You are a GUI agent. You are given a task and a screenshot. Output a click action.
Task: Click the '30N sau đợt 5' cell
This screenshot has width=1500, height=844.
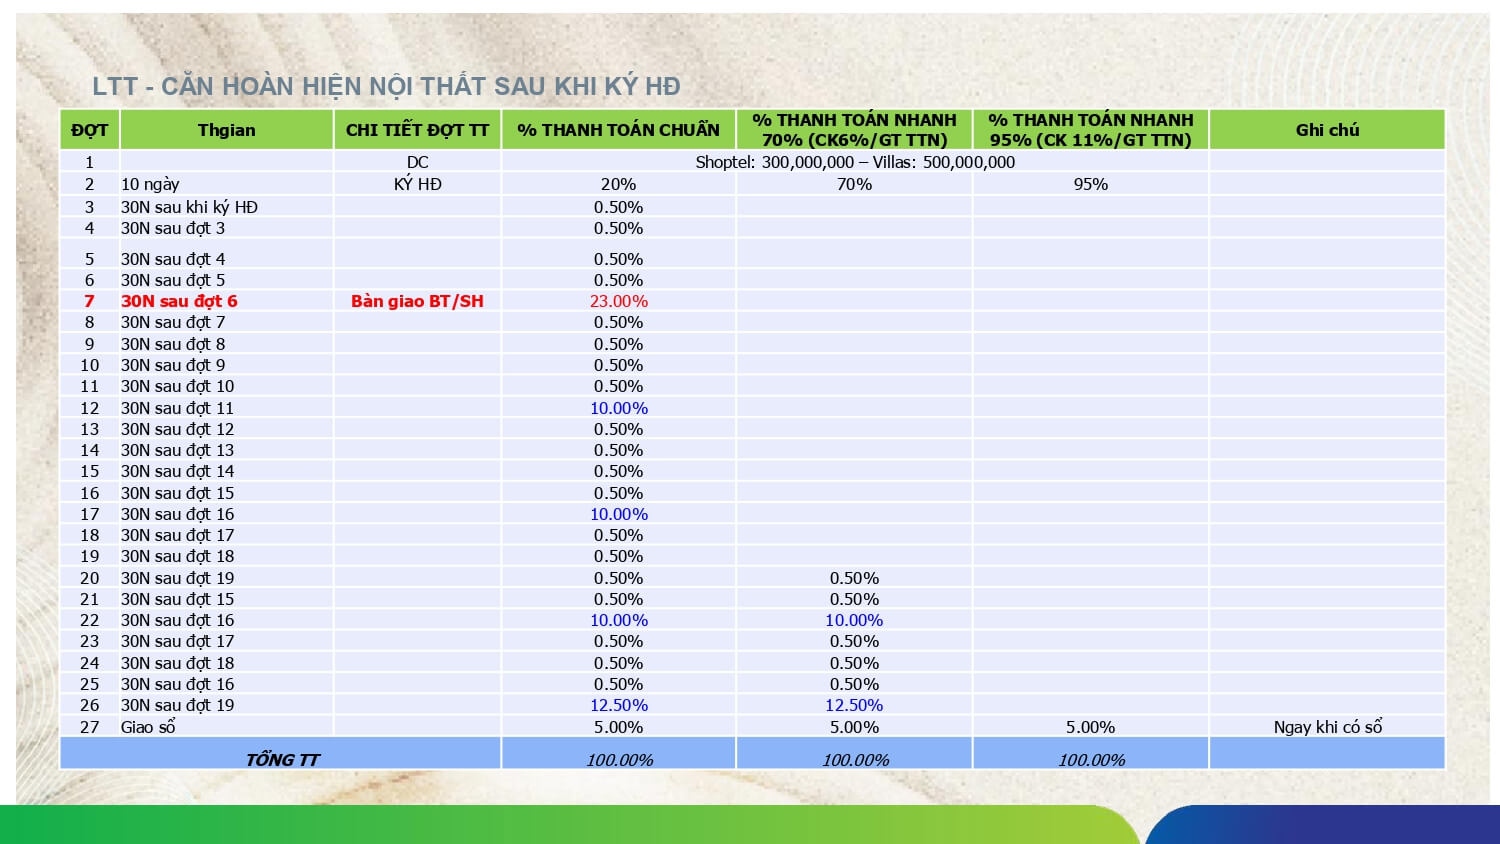(x=227, y=280)
